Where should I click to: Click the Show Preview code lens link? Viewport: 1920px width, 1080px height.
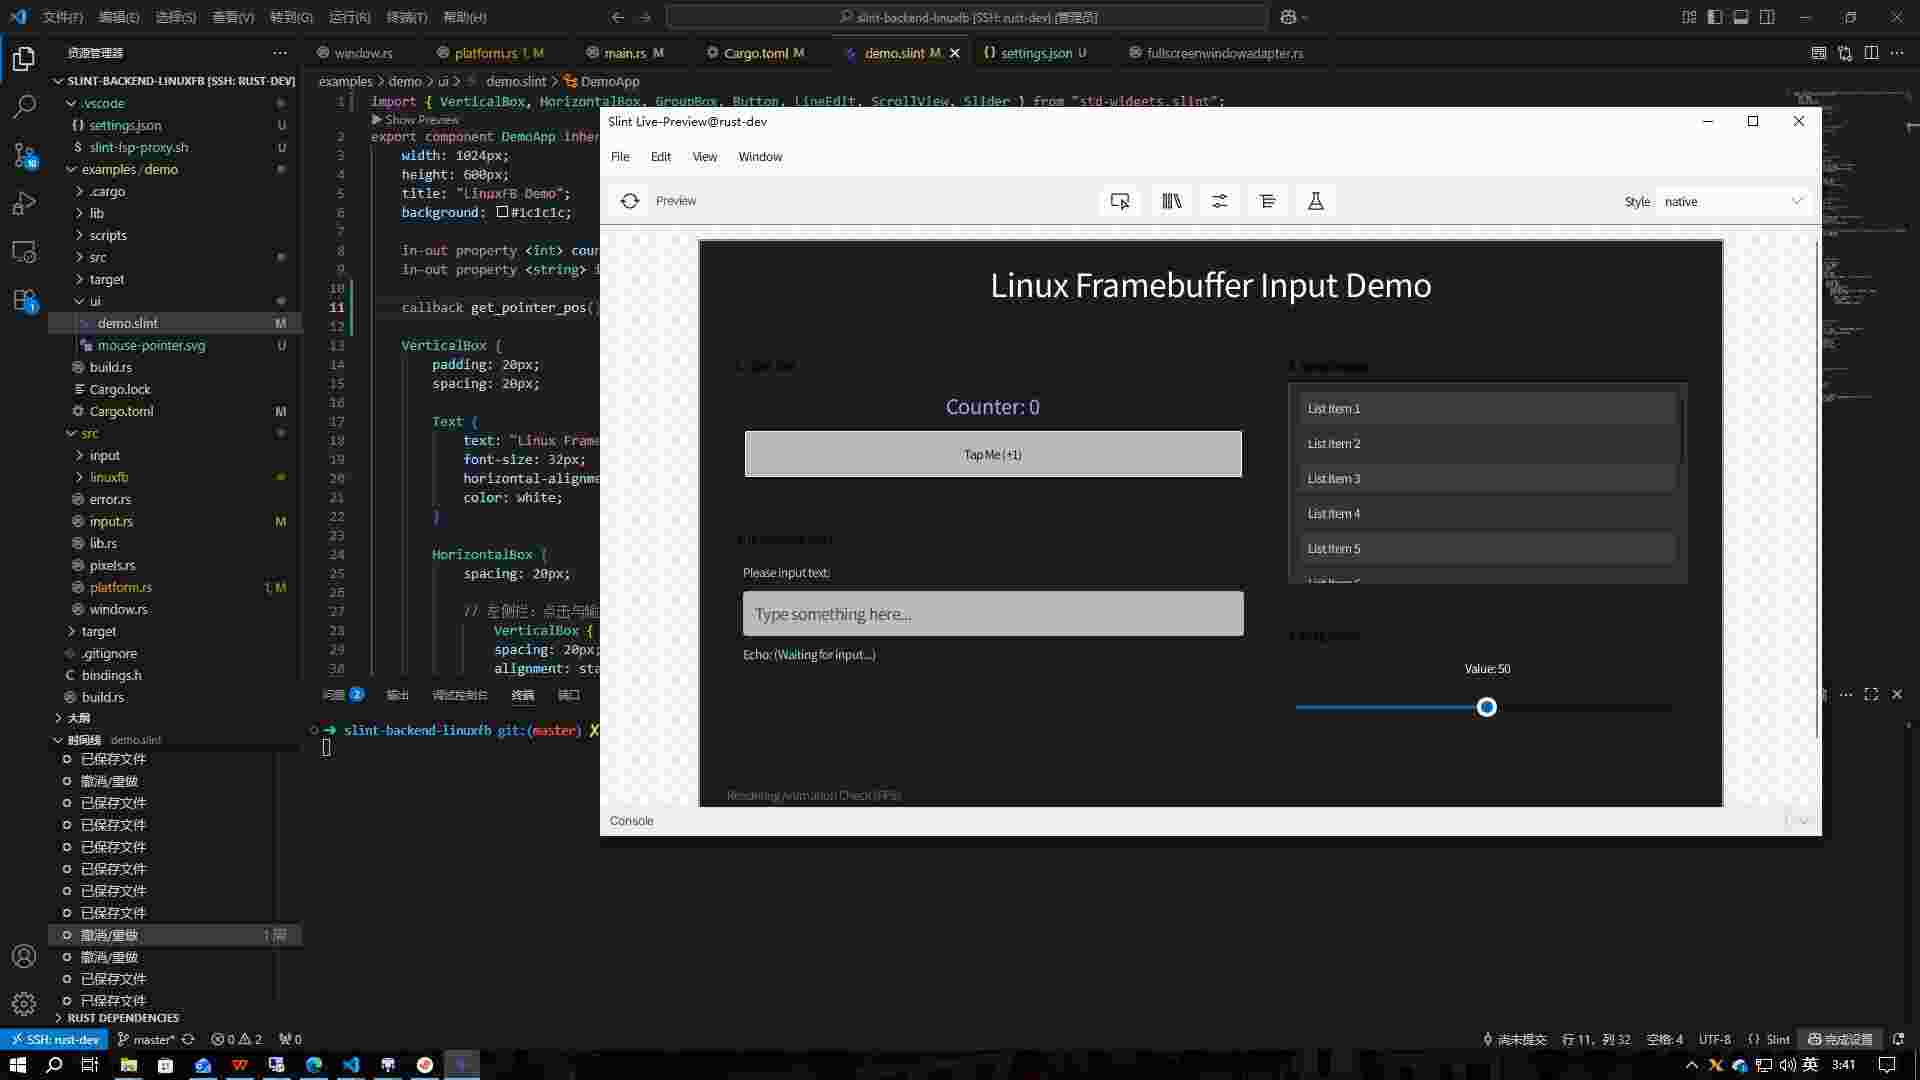421,120
